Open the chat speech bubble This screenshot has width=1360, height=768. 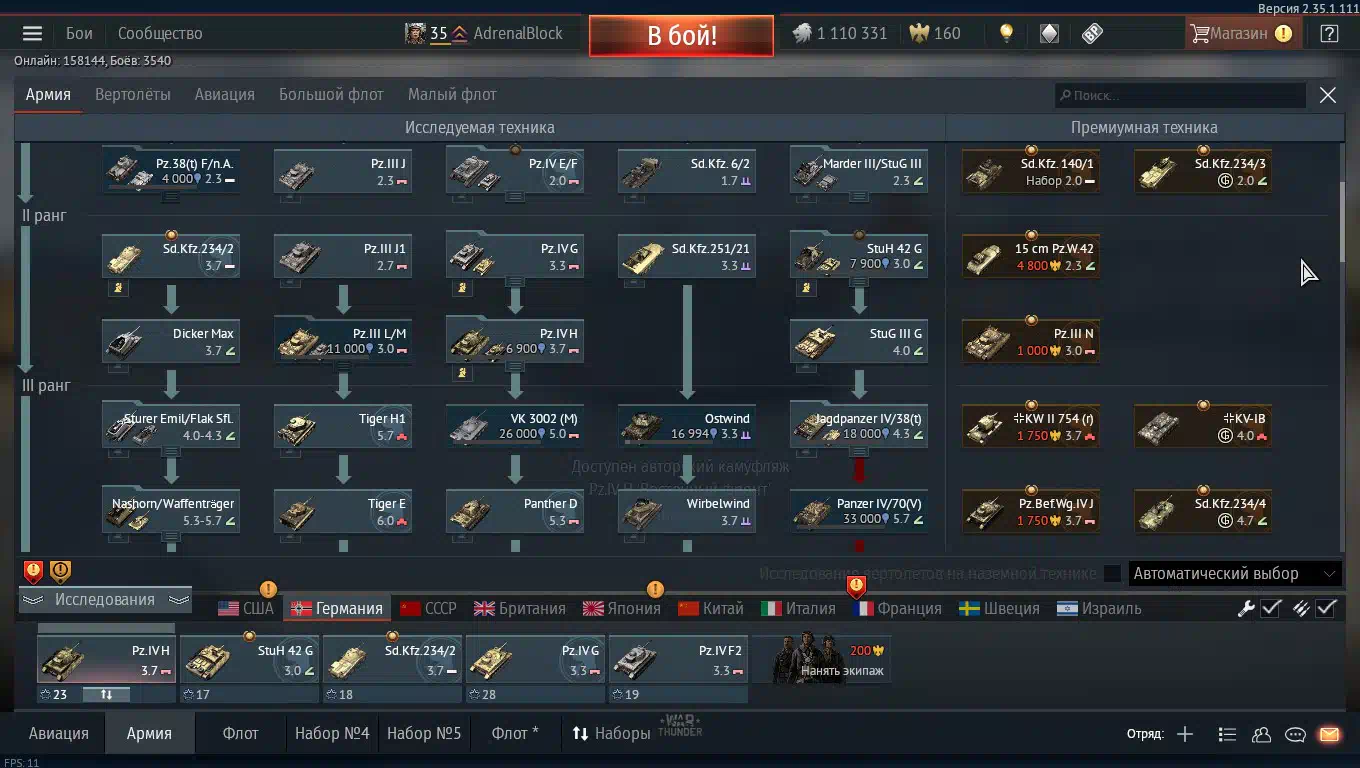click(1295, 734)
